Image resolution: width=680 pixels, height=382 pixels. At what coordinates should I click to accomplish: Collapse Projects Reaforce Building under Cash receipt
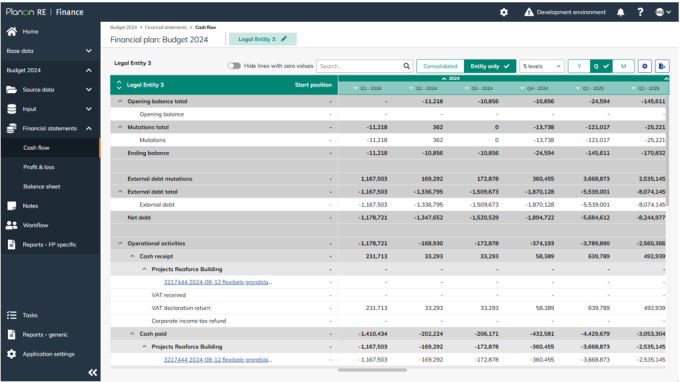point(144,269)
